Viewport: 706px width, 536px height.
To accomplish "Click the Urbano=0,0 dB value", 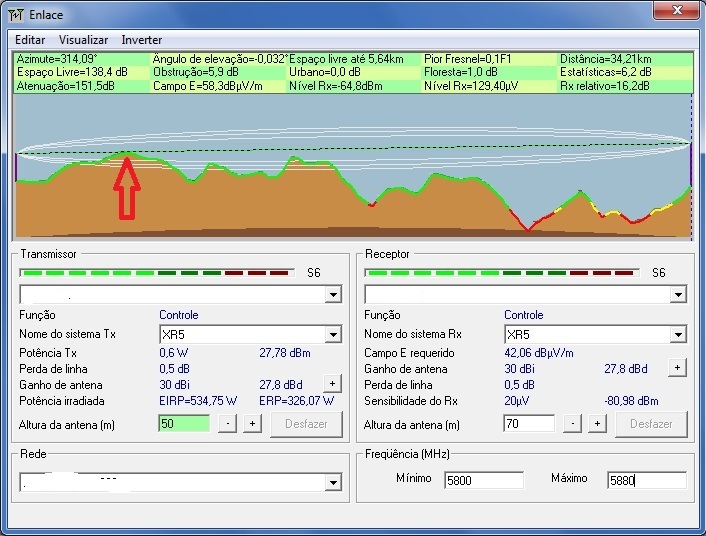I will (x=325, y=72).
